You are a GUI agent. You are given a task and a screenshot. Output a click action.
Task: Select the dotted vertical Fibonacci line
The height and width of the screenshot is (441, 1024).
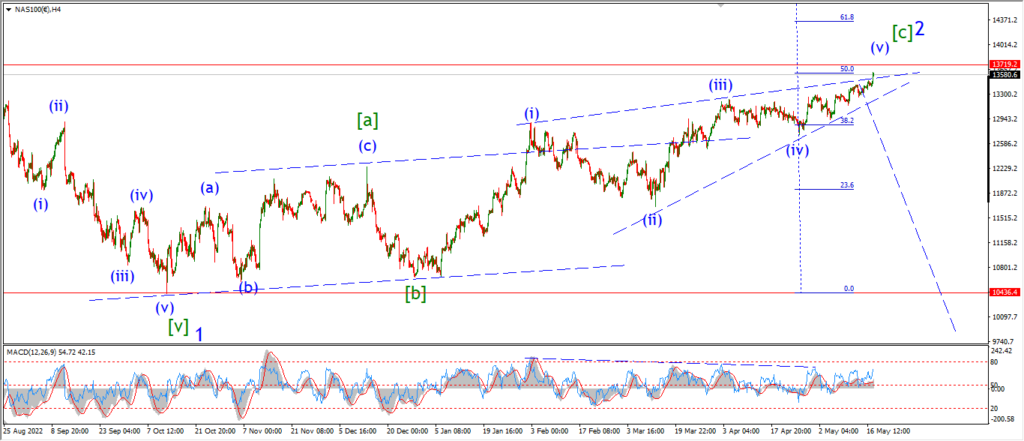[x=798, y=147]
